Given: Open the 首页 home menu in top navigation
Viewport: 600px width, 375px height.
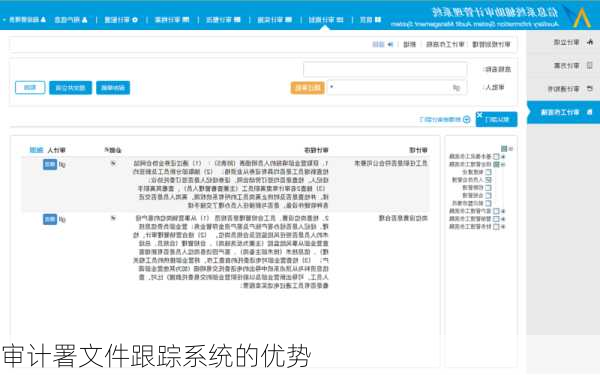Looking at the screenshot, I should coord(370,20).
